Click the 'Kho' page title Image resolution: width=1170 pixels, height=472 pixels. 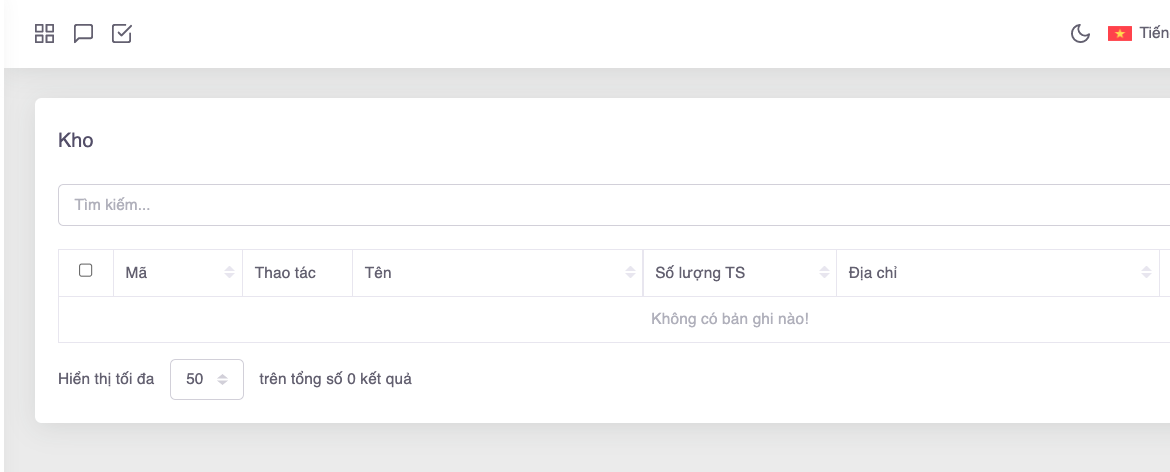point(76,141)
